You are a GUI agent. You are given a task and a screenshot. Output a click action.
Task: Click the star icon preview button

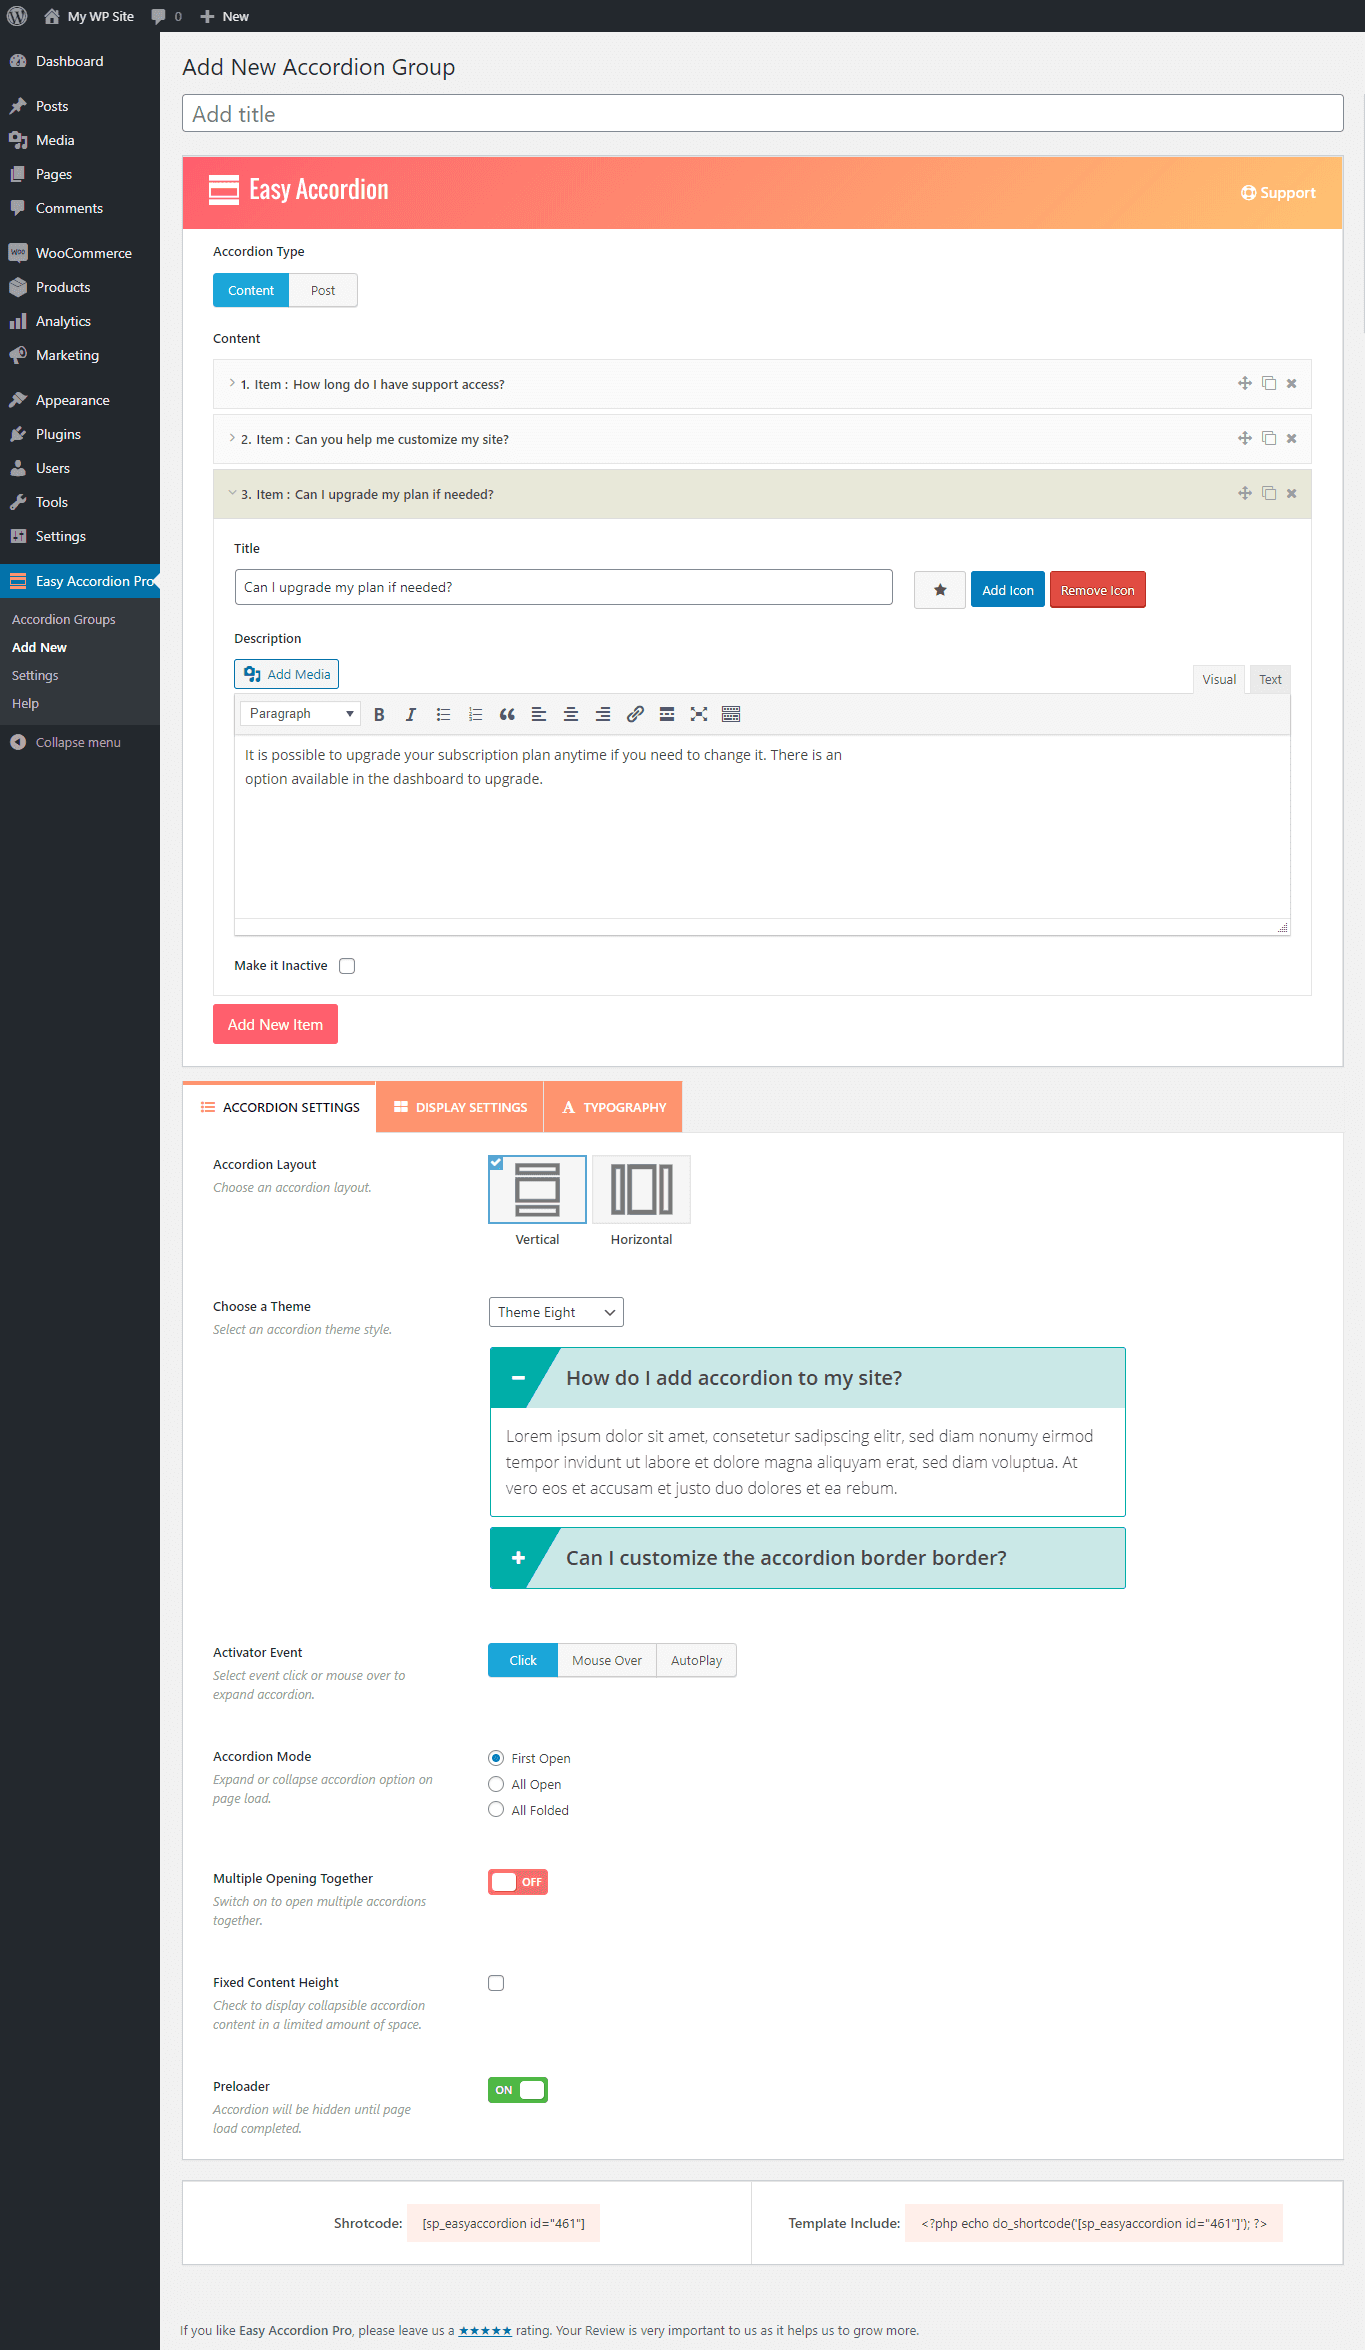[940, 590]
